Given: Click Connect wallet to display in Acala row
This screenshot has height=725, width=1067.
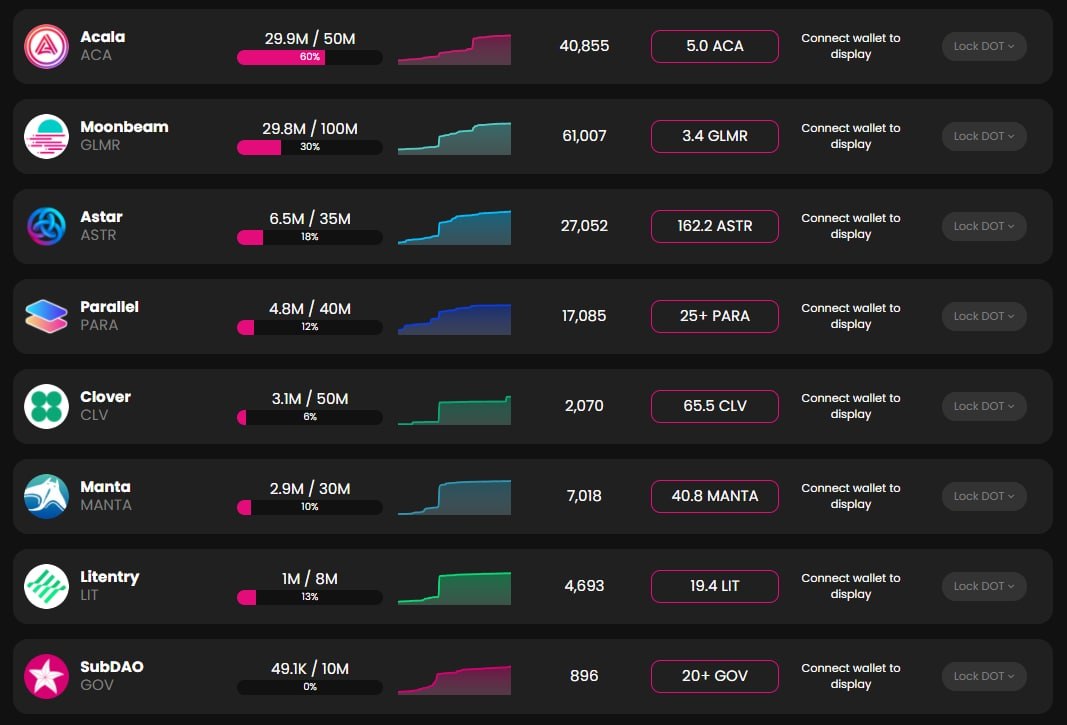Looking at the screenshot, I should pyautogui.click(x=851, y=46).
